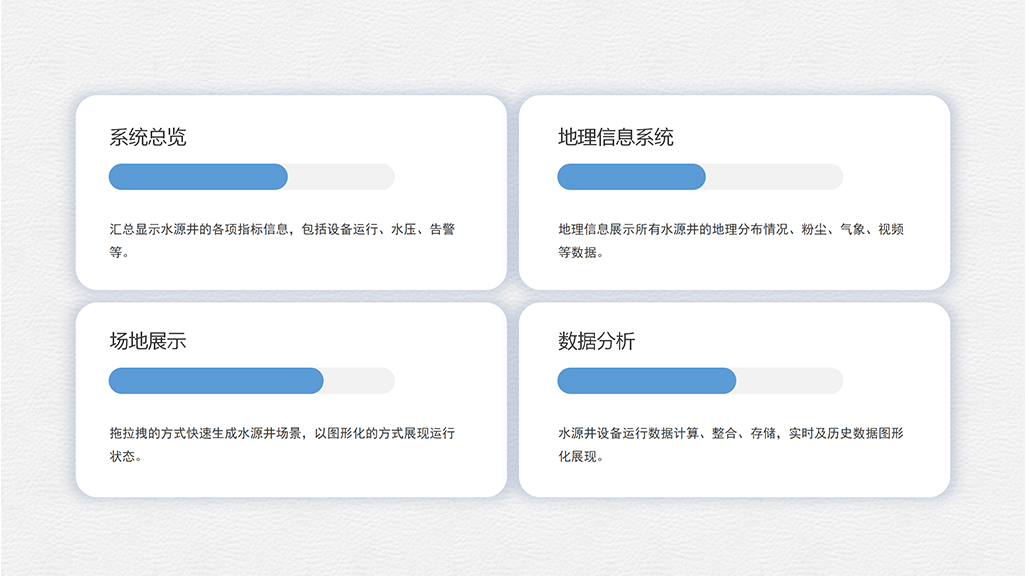Click the 数据分析 progress bar
This screenshot has height=576, width=1027.
700,381
